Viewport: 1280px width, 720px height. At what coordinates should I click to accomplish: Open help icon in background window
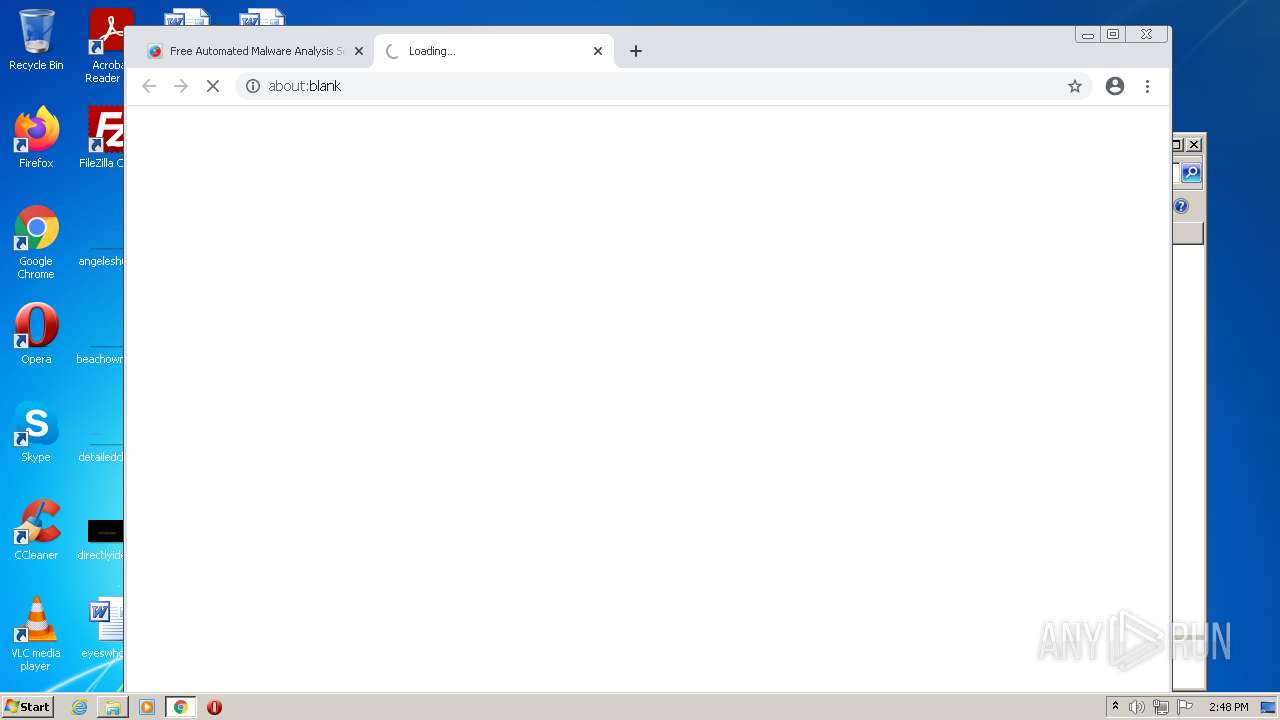tap(1181, 206)
